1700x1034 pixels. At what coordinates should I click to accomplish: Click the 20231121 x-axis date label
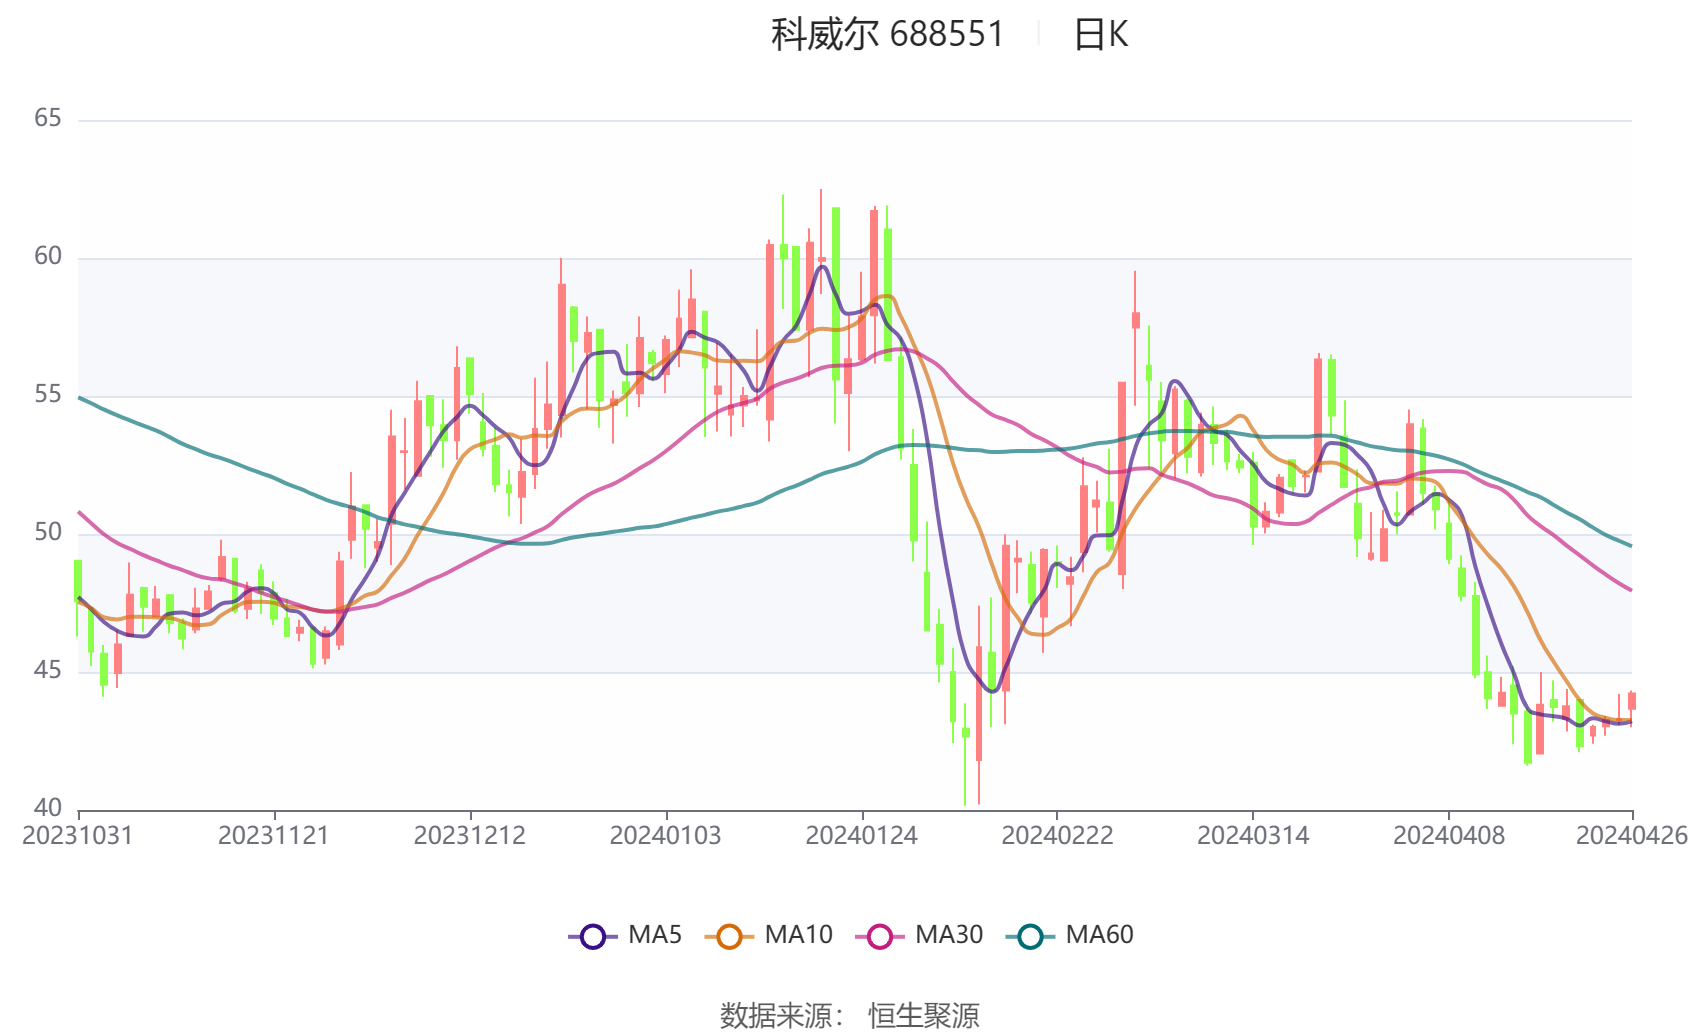tap(274, 836)
